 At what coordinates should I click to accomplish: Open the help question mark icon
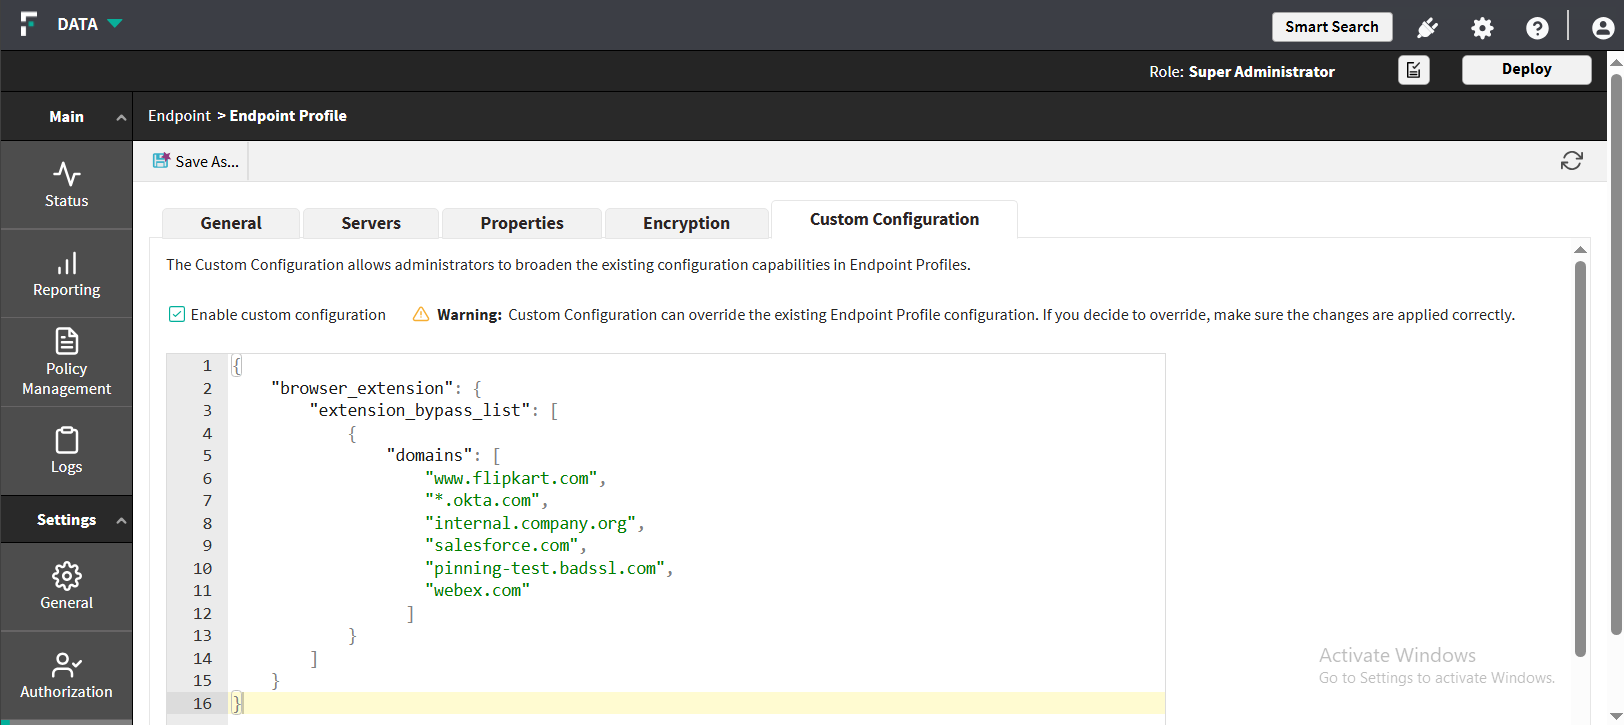pyautogui.click(x=1537, y=28)
